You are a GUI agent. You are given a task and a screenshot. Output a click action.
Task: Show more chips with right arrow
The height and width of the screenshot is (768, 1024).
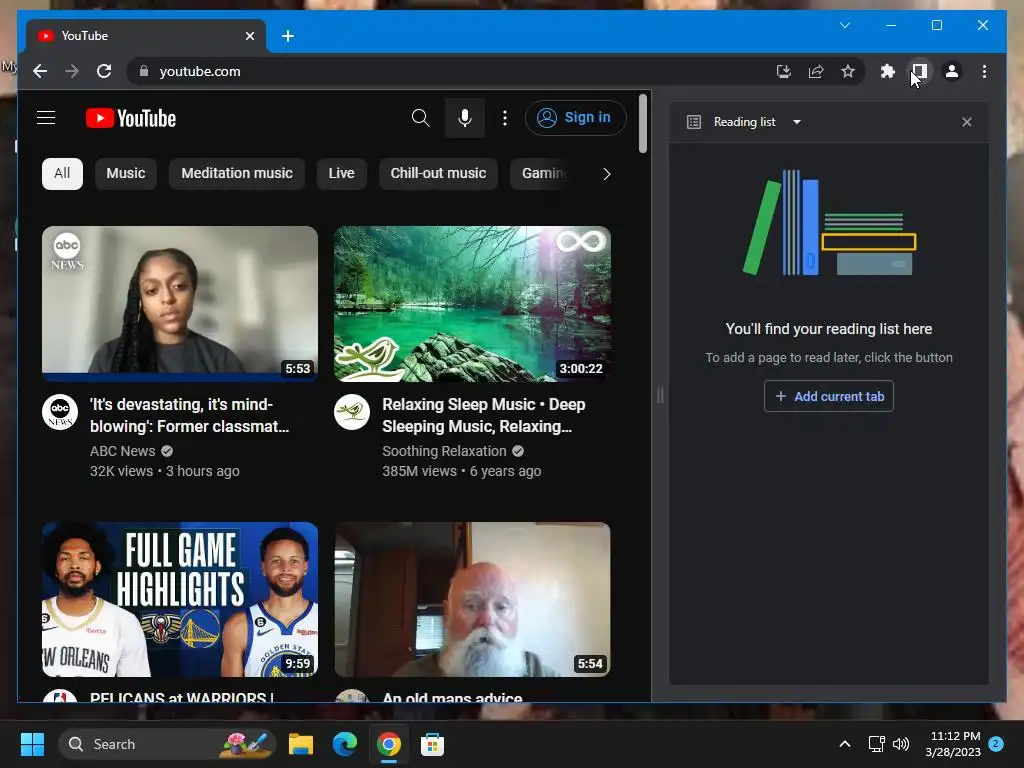607,174
